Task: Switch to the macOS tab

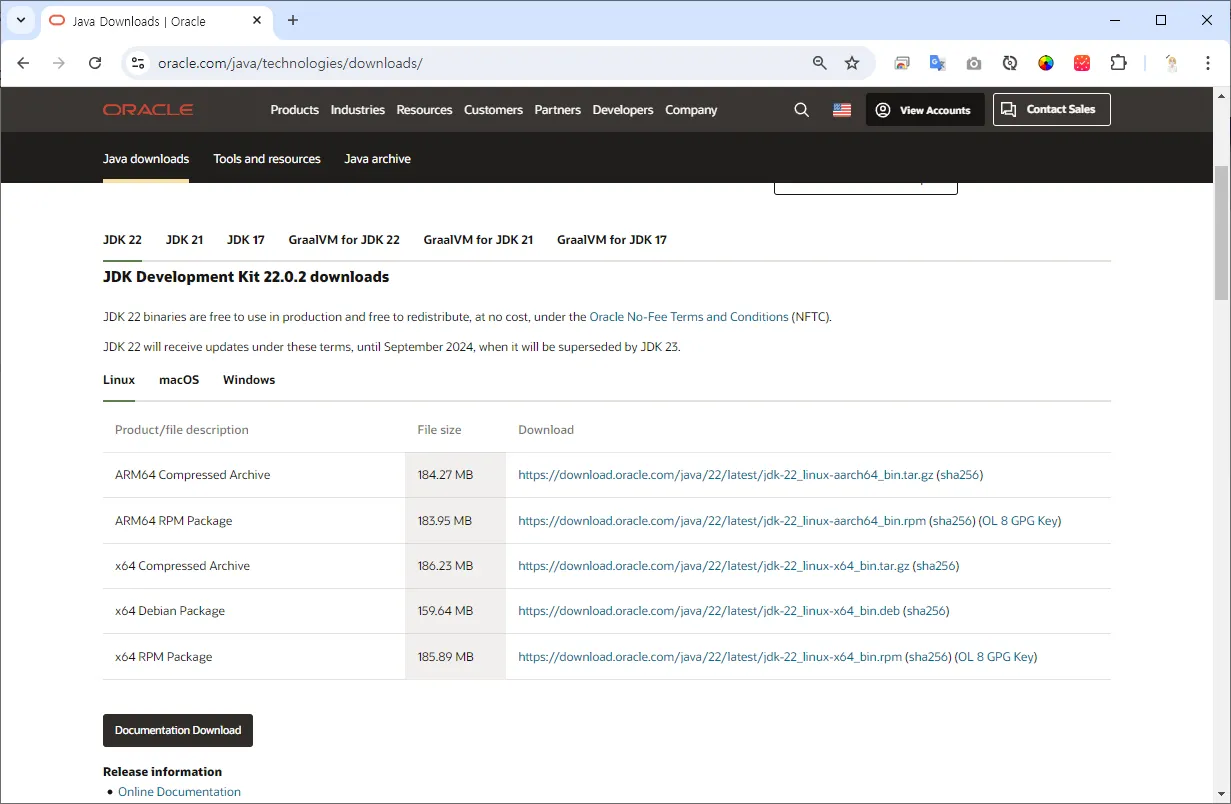Action: (x=179, y=380)
